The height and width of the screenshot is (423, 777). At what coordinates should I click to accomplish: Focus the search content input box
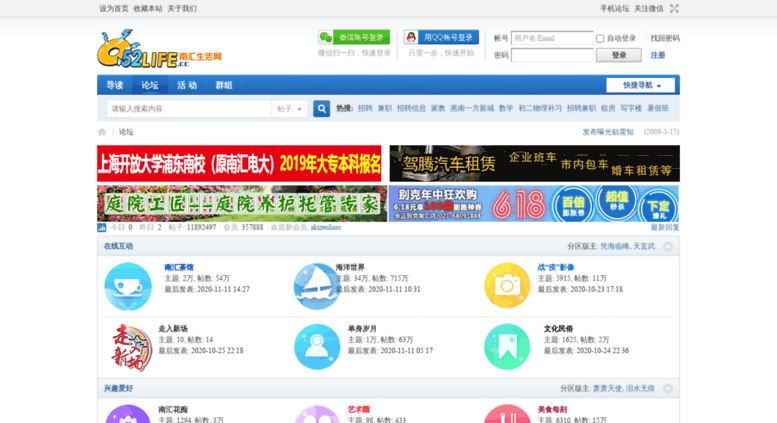pos(189,108)
